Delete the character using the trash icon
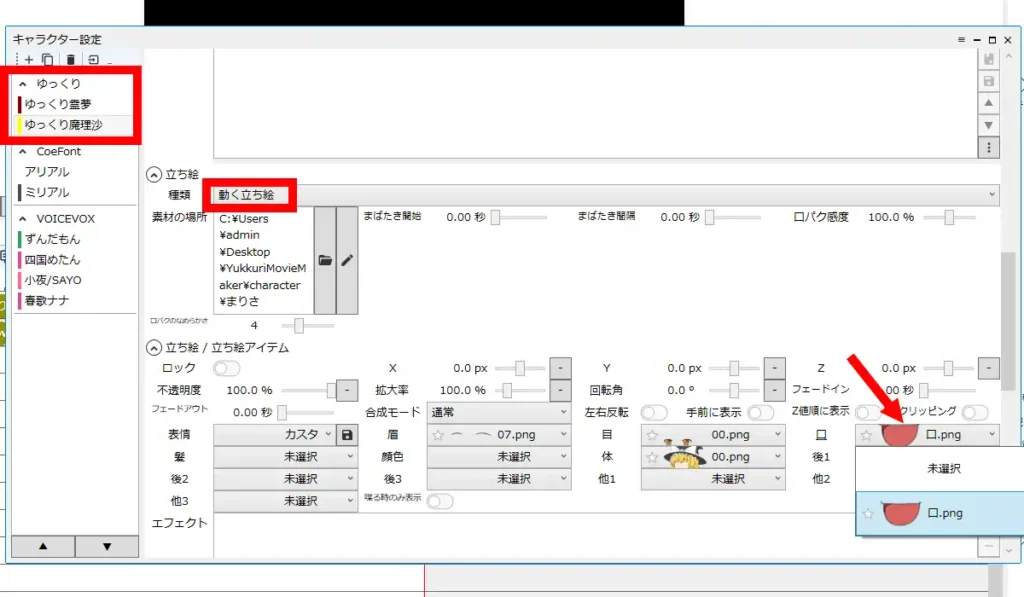Image resolution: width=1024 pixels, height=597 pixels. (x=70, y=59)
